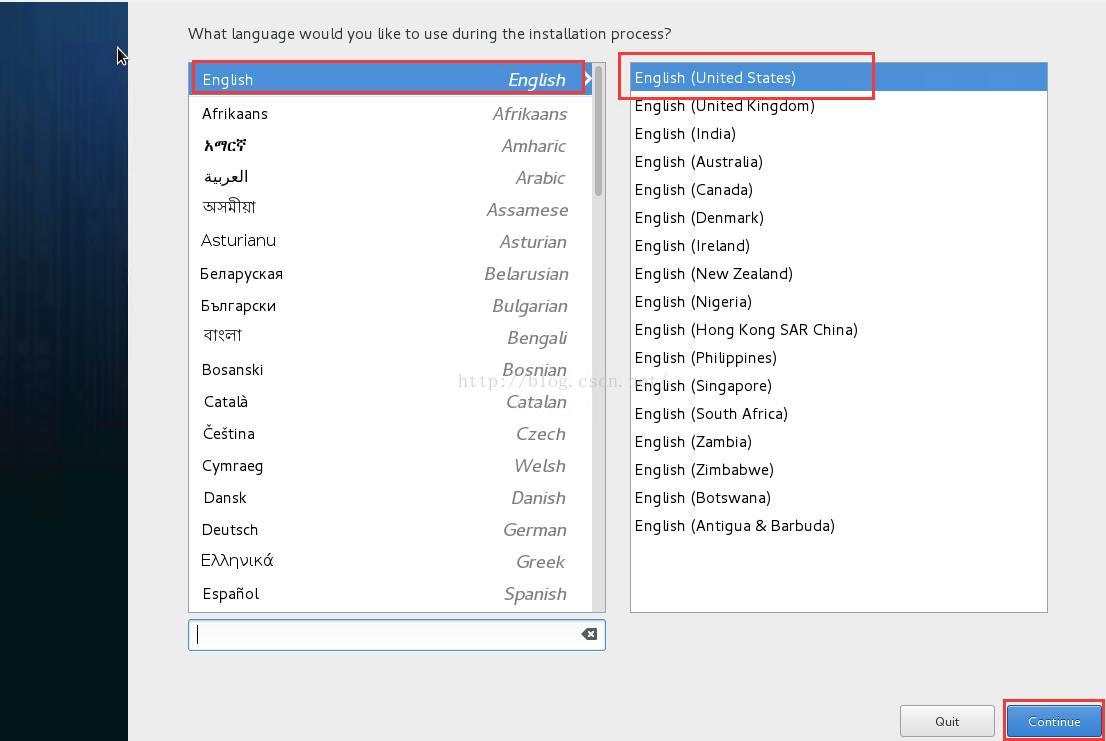Select Bosanski language row
Screen dimensions: 1106x741
391,369
